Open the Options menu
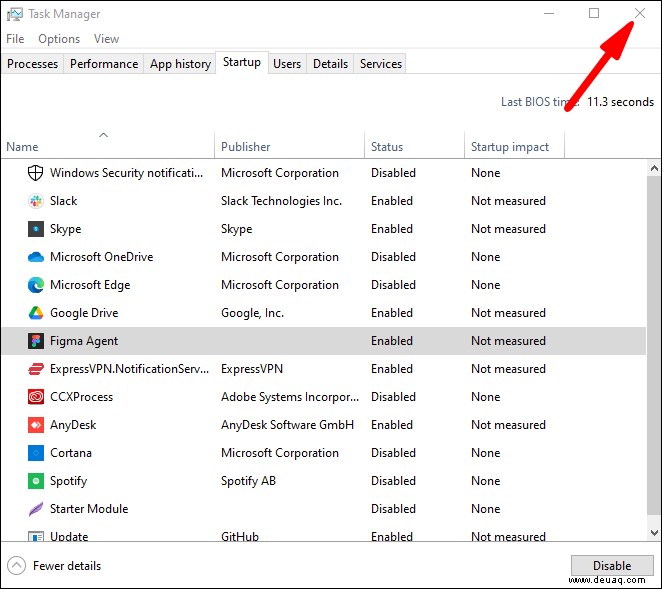Image resolution: width=662 pixels, height=589 pixels. (59, 39)
